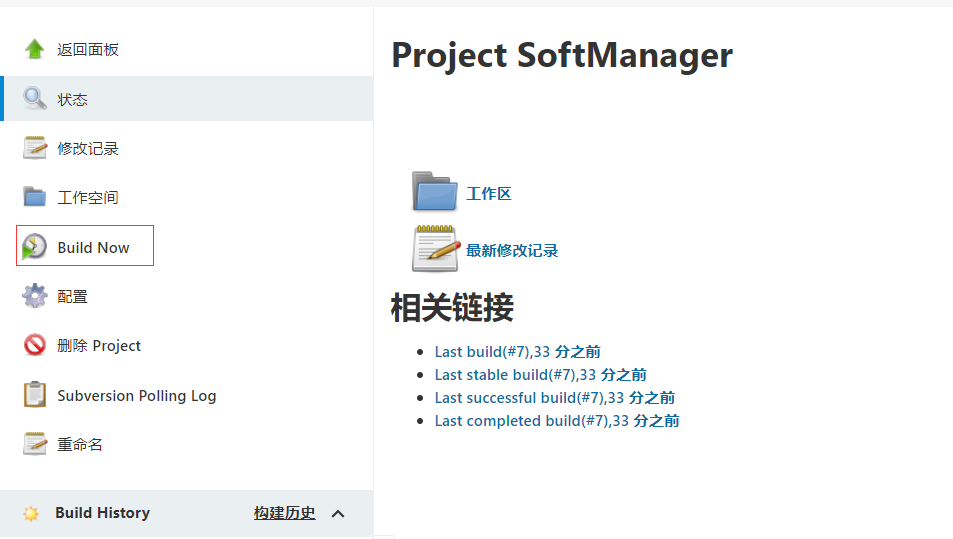Open the Last build (#7) link

pos(517,352)
